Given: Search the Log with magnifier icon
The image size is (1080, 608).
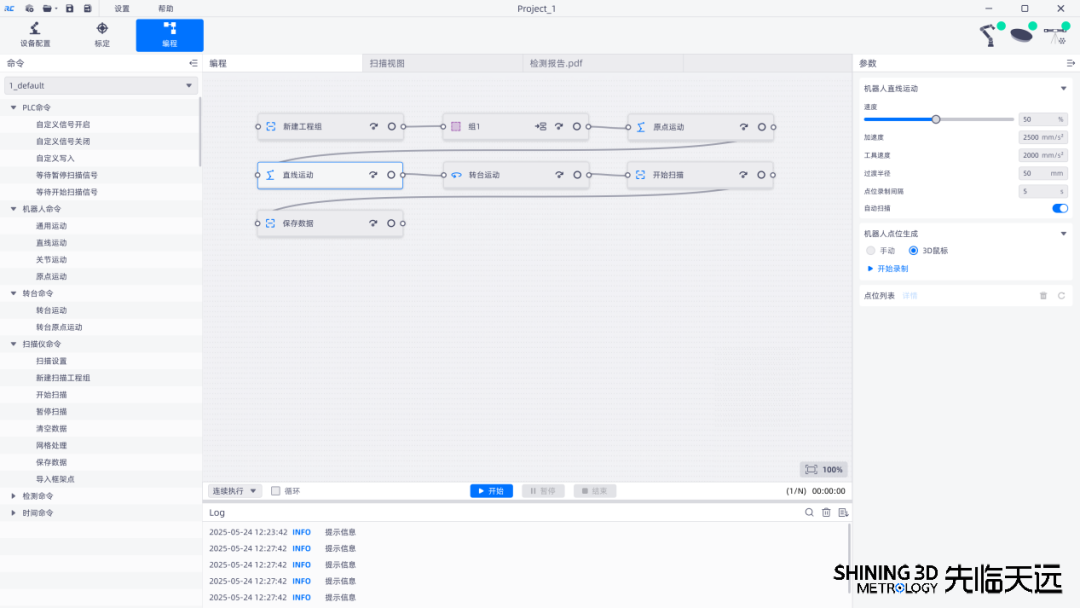Looking at the screenshot, I should pos(809,513).
